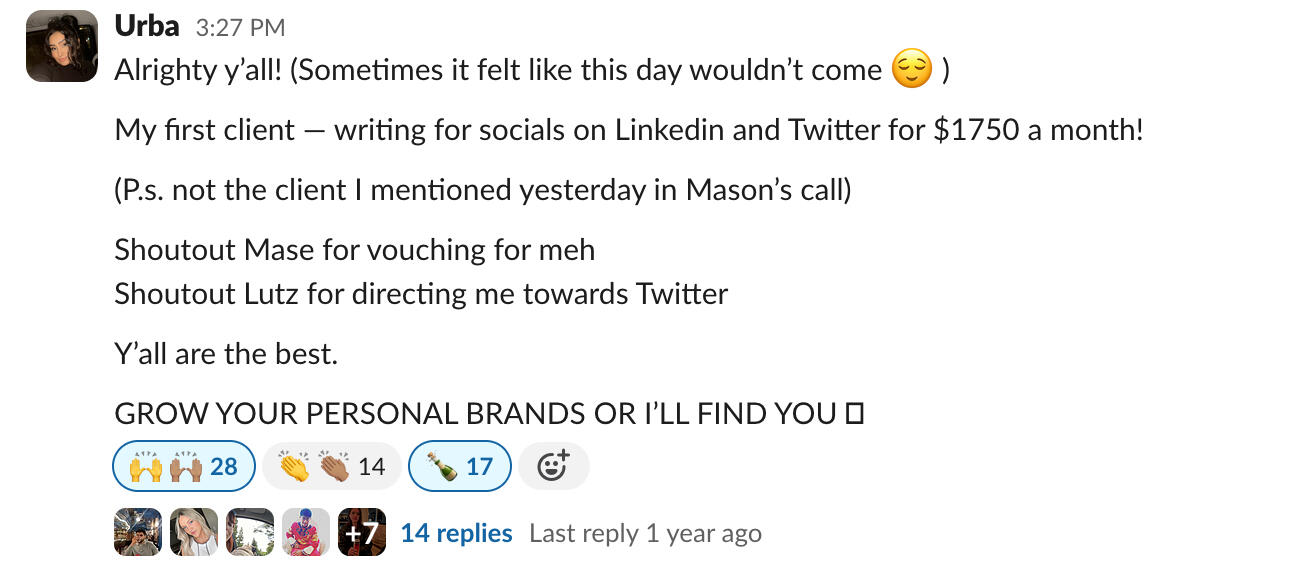Screen dimensions: 1290x570
Task: Click the "Y'all are the best." line
Action: [x=226, y=354]
